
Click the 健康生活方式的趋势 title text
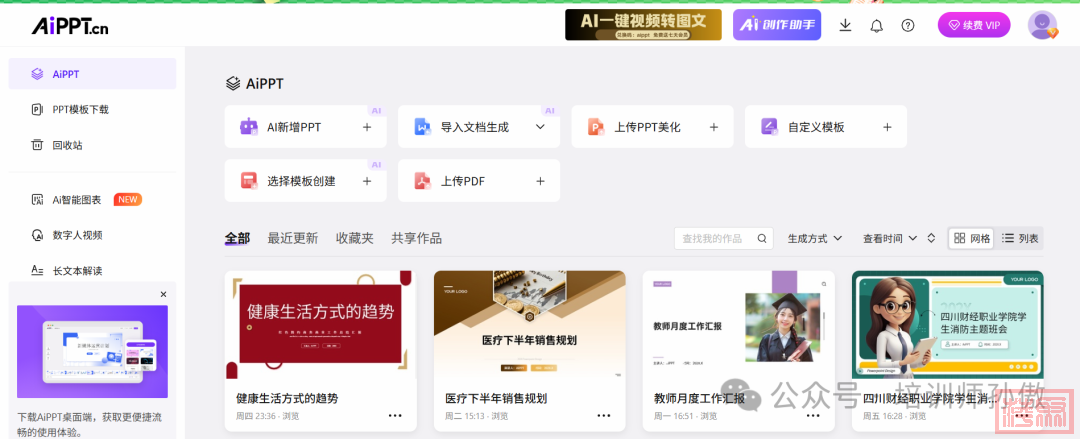click(x=287, y=398)
